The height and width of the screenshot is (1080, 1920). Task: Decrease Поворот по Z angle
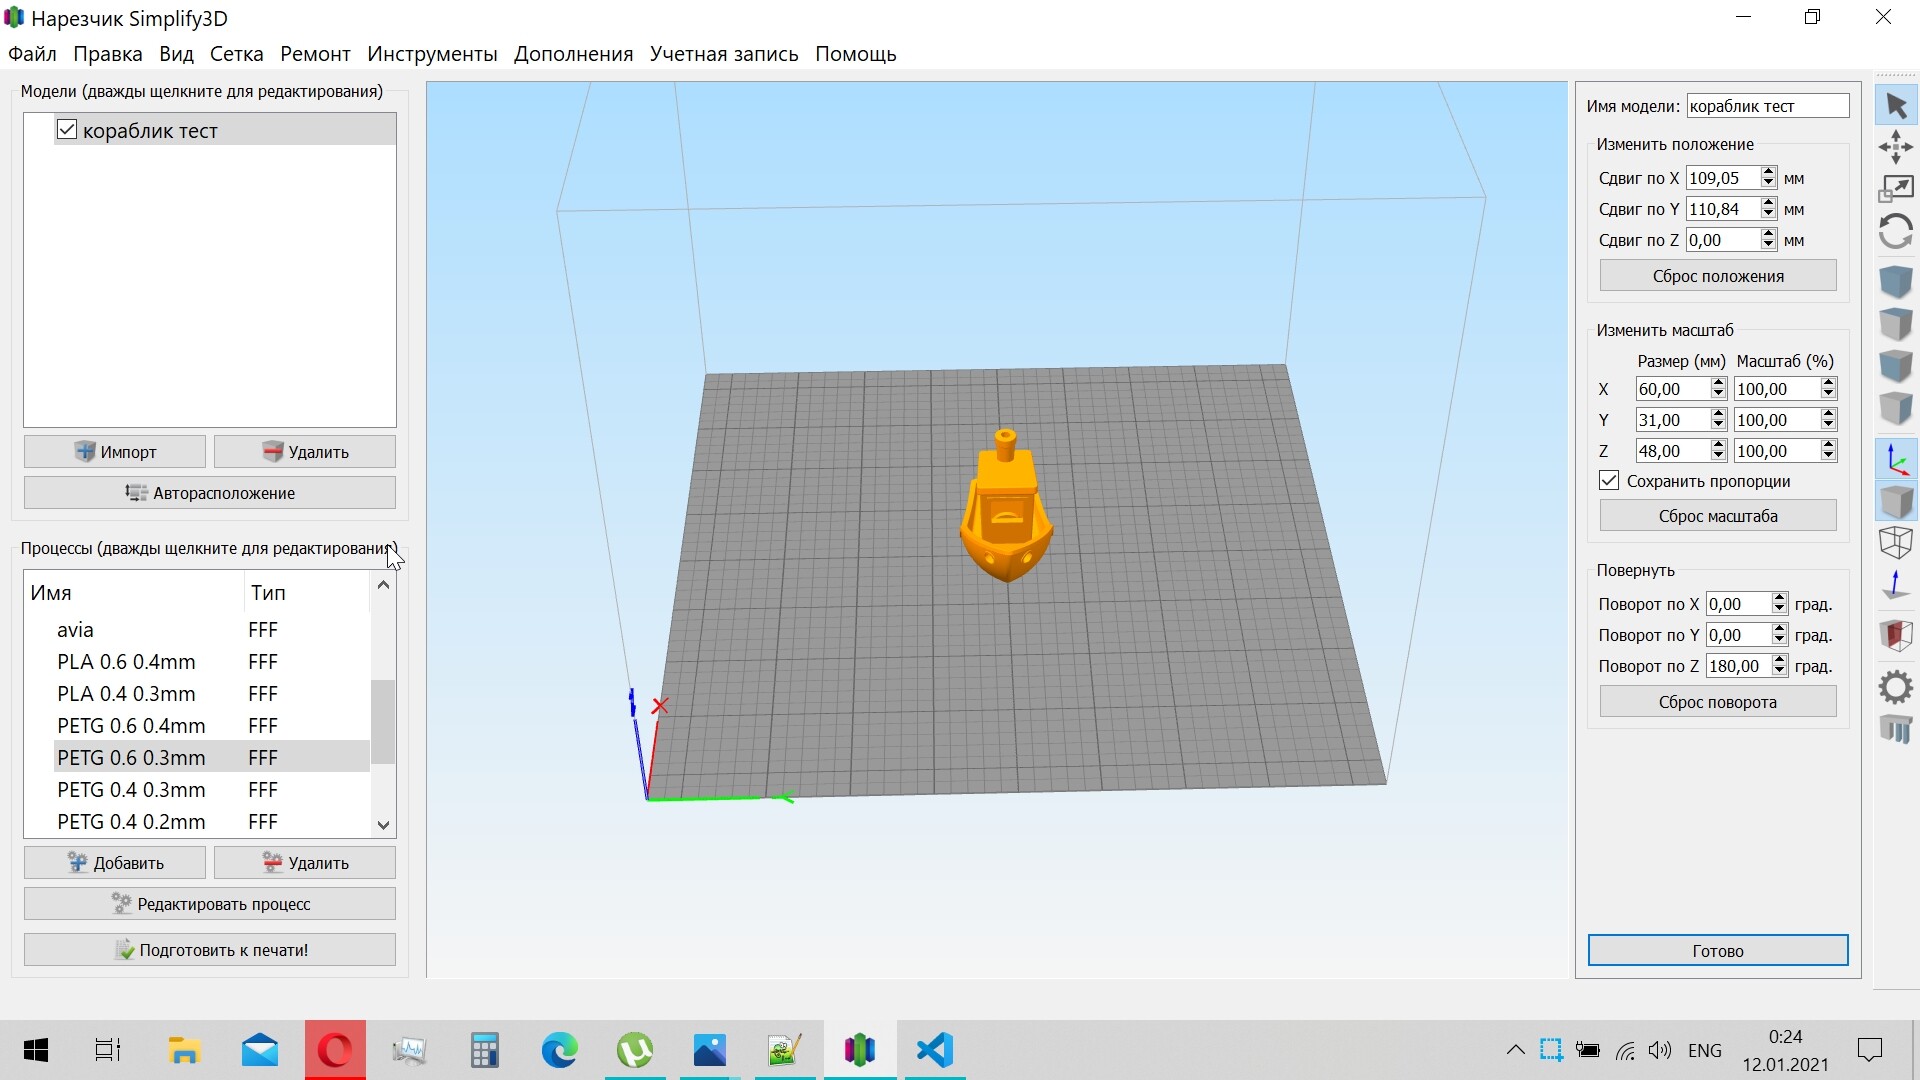[1779, 672]
